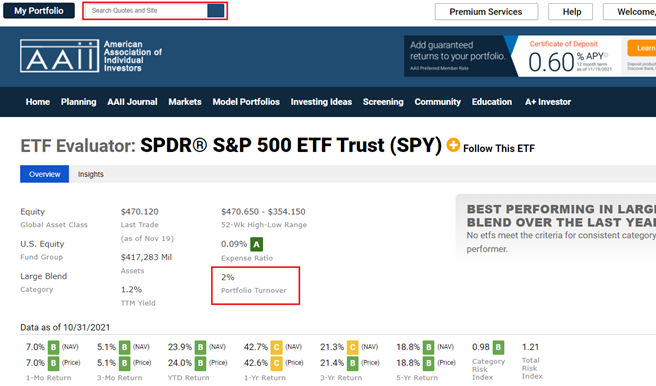Screen dimensions: 656x386
Task: Click 'Data as of 10/31/2021' text
Action: pyautogui.click(x=65, y=327)
